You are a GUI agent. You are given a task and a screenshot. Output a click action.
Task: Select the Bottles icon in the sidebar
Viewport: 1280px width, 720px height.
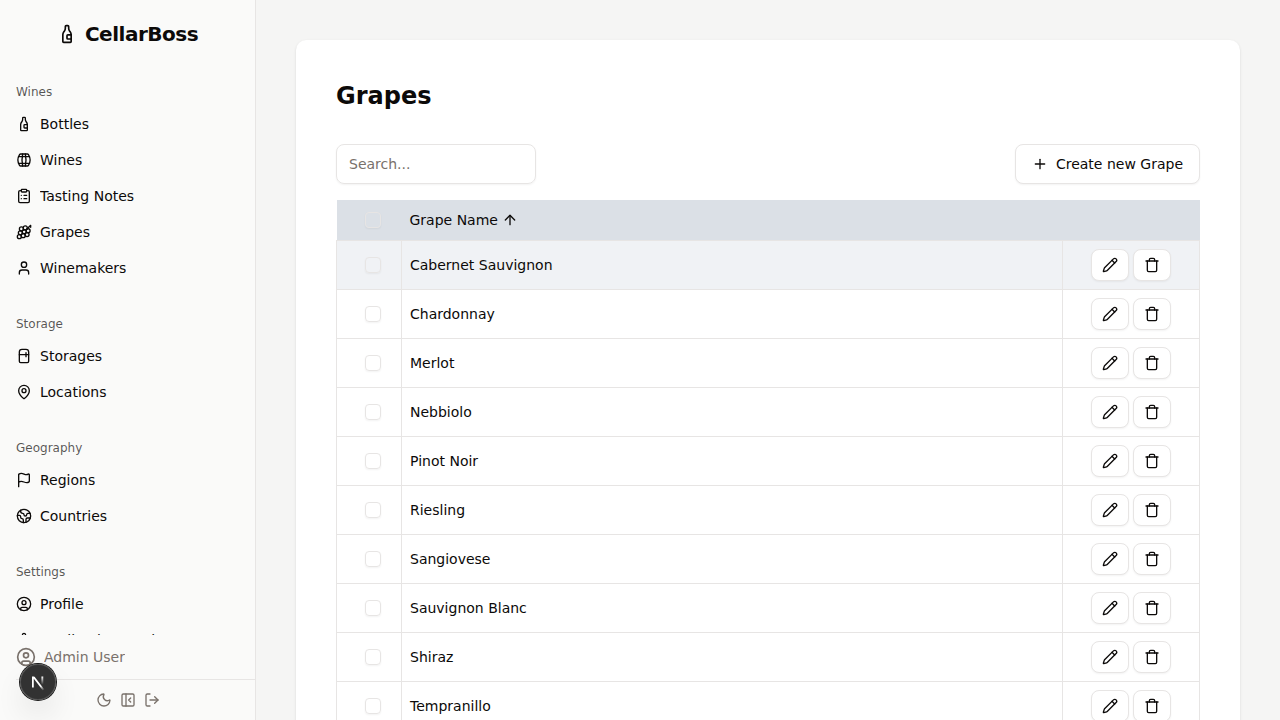pos(24,124)
